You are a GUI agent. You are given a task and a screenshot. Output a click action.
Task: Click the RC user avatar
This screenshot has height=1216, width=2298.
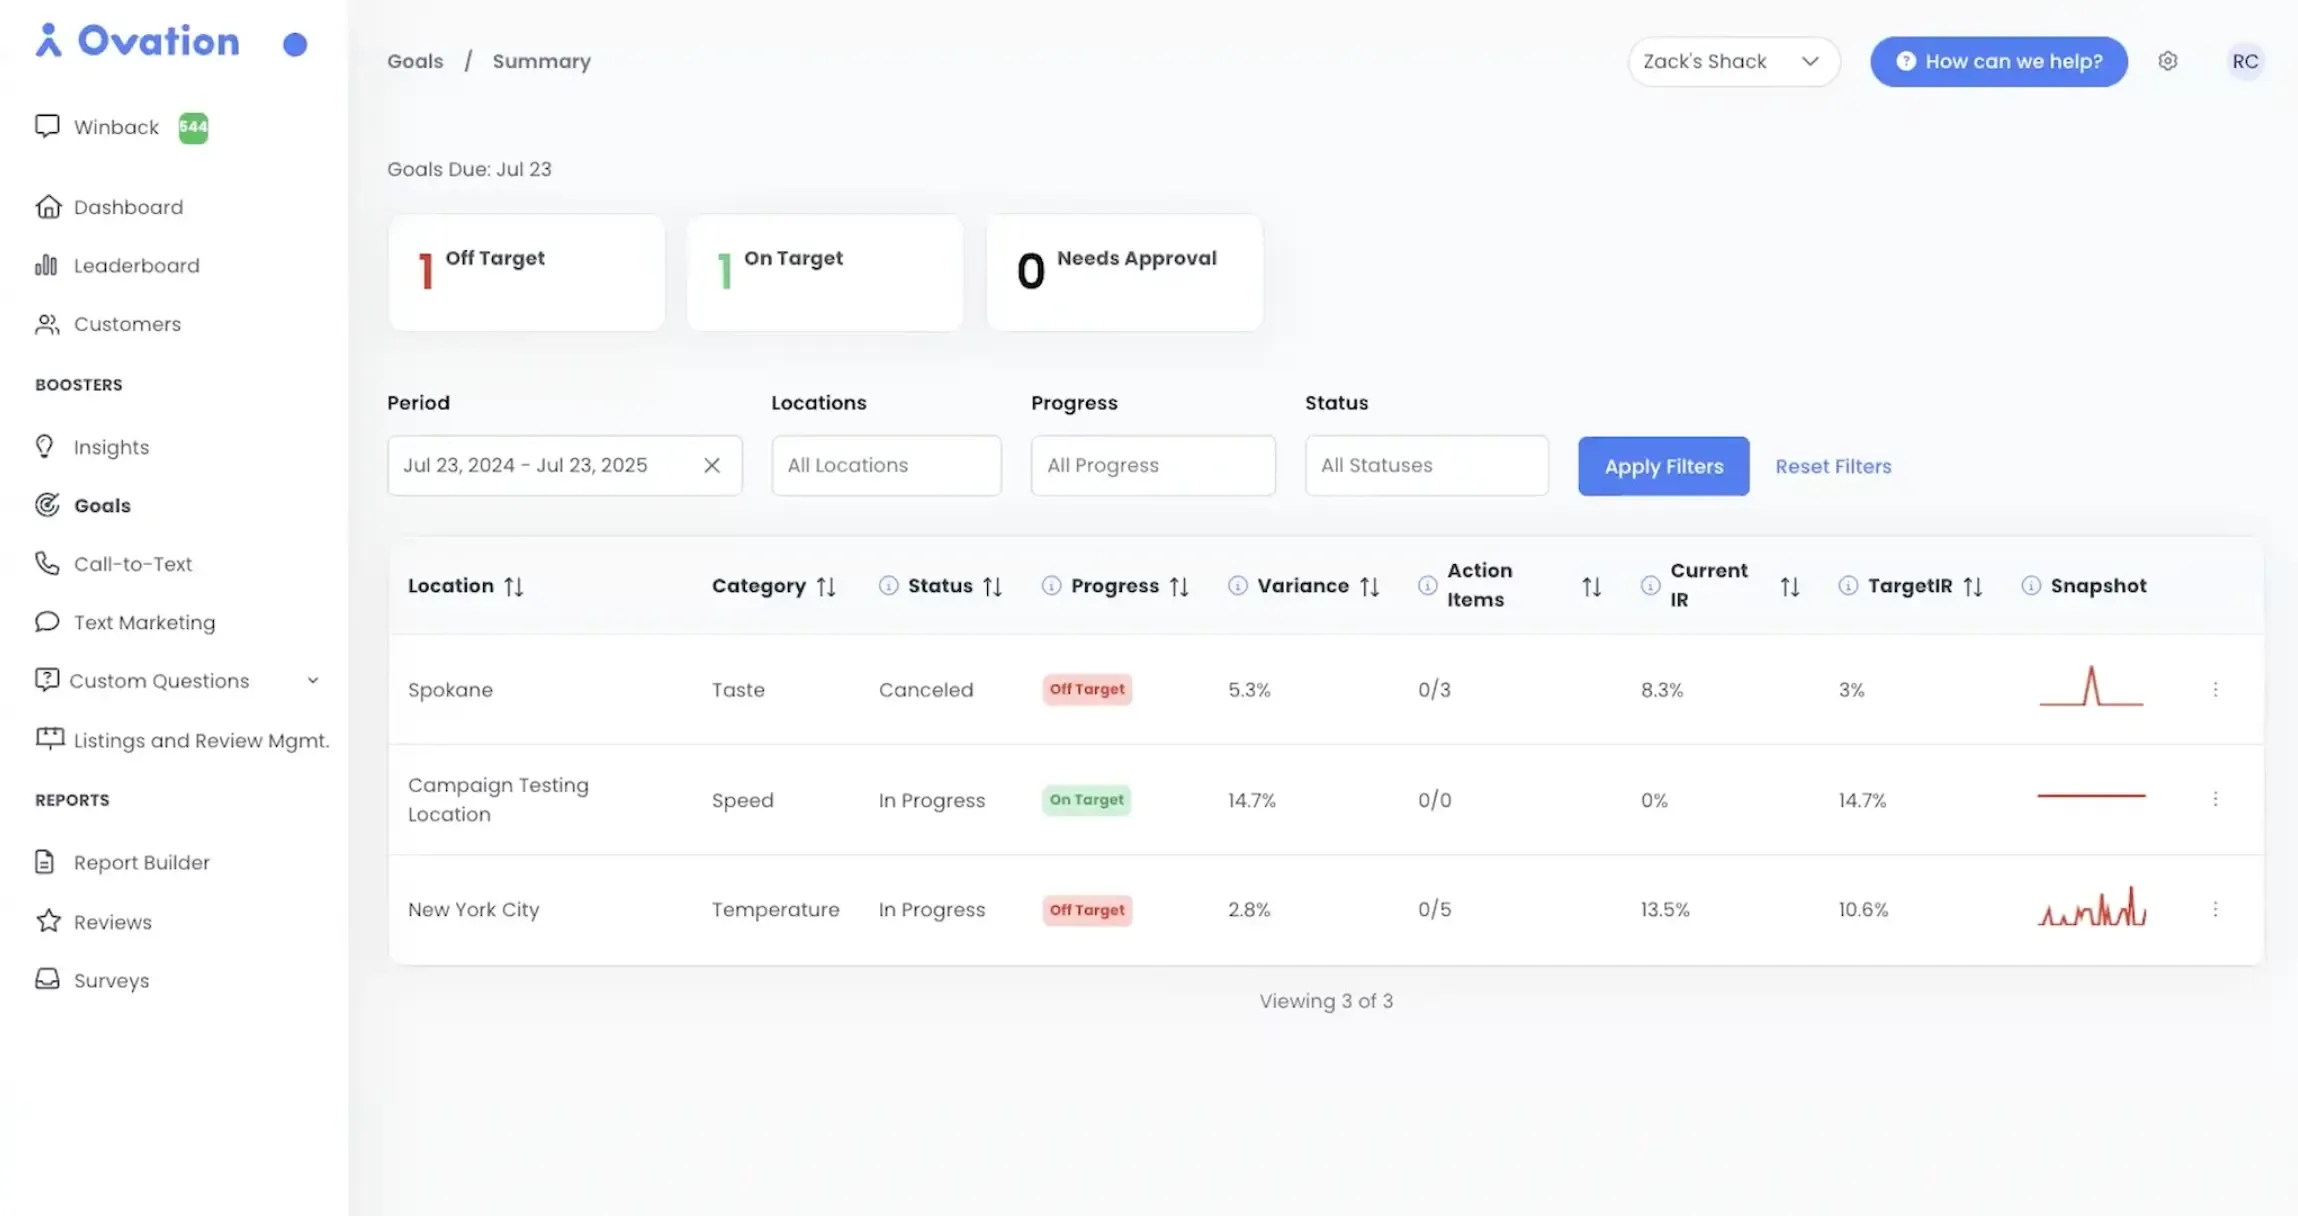click(2245, 61)
